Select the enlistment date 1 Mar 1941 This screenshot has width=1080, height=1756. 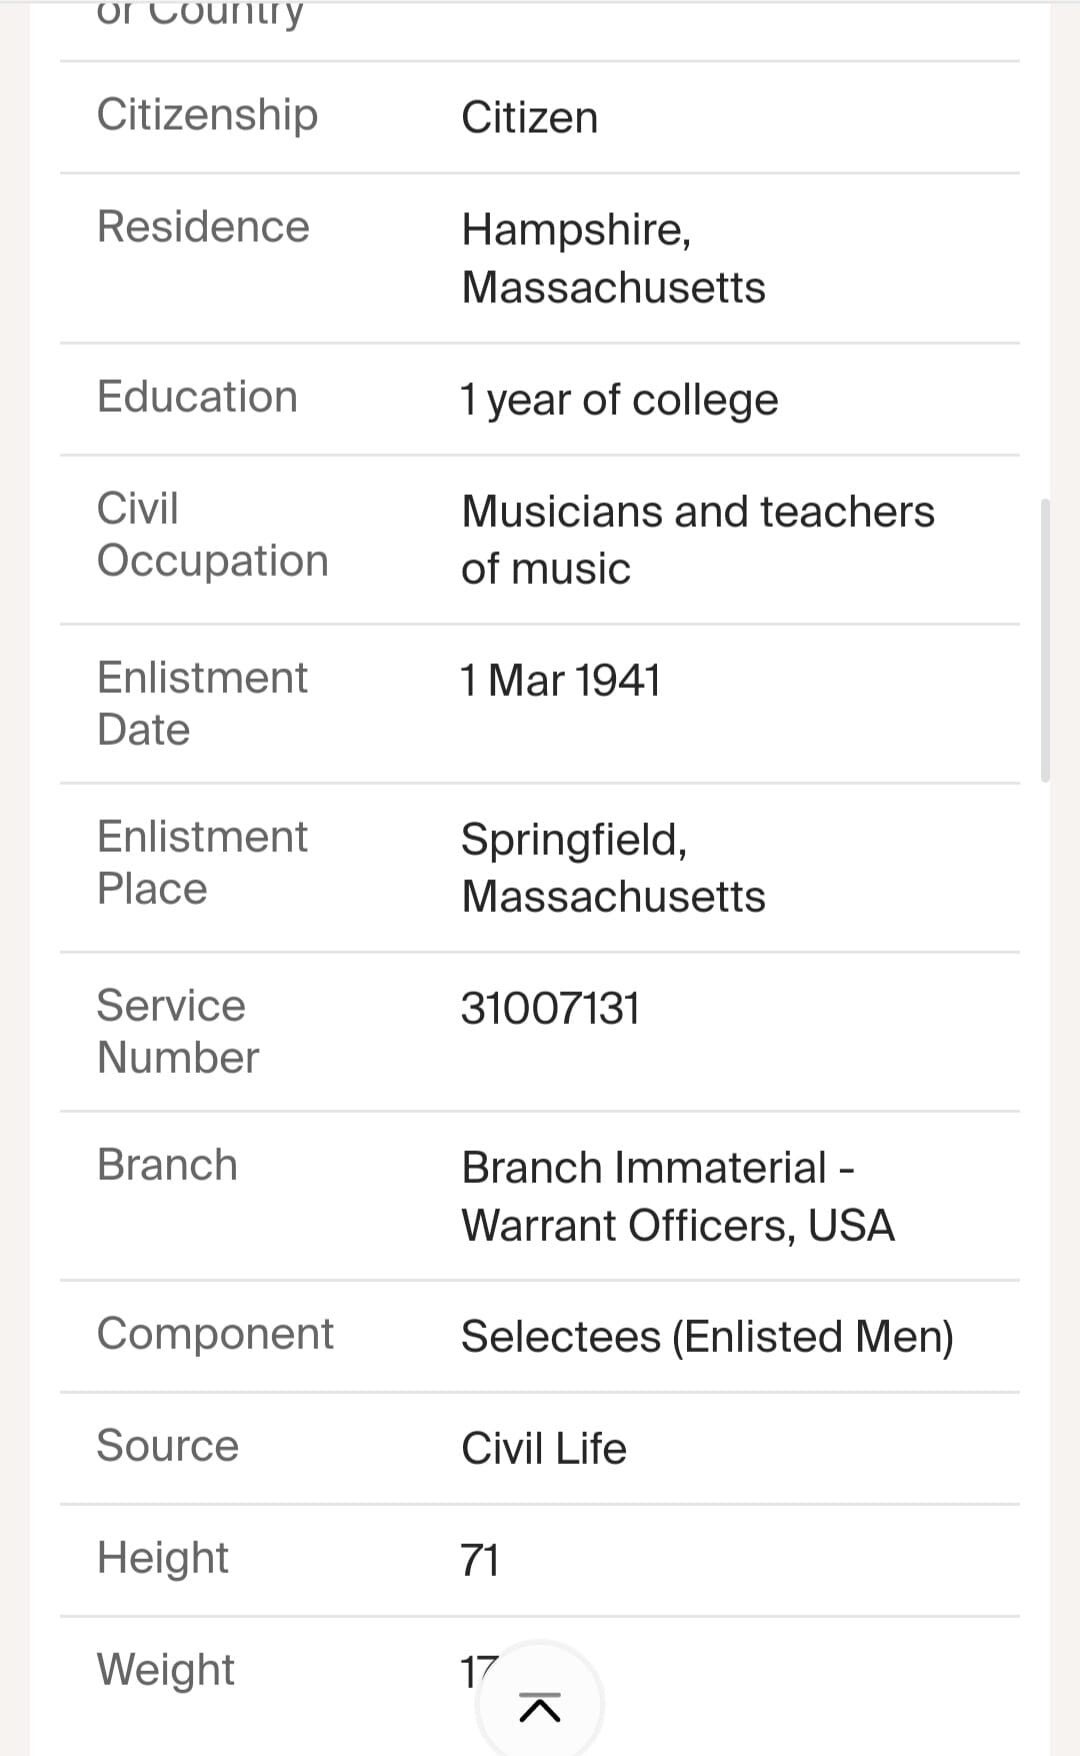tap(560, 681)
